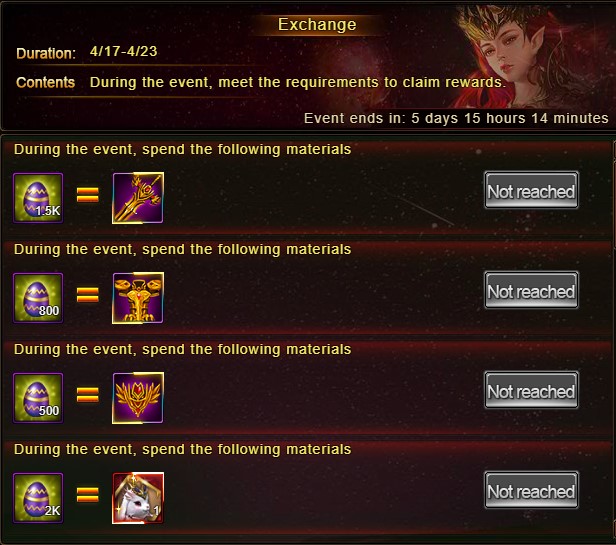Click the Event ends in countdown text

coord(456,118)
